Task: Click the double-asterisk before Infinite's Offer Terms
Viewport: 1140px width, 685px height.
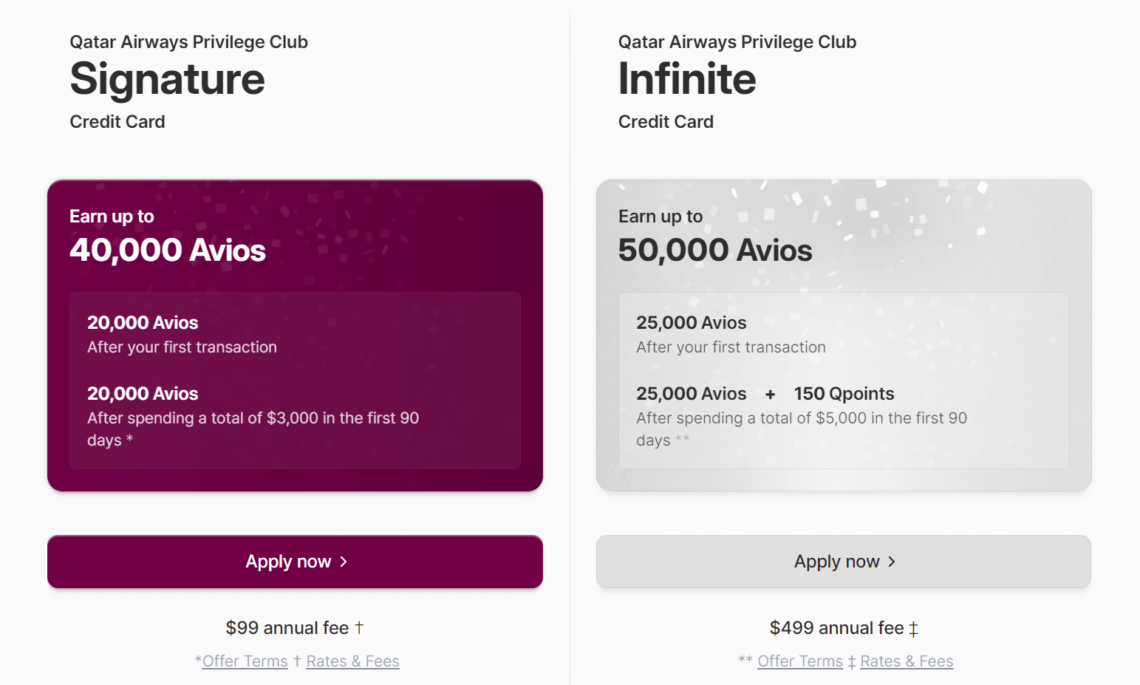Action: pos(745,661)
